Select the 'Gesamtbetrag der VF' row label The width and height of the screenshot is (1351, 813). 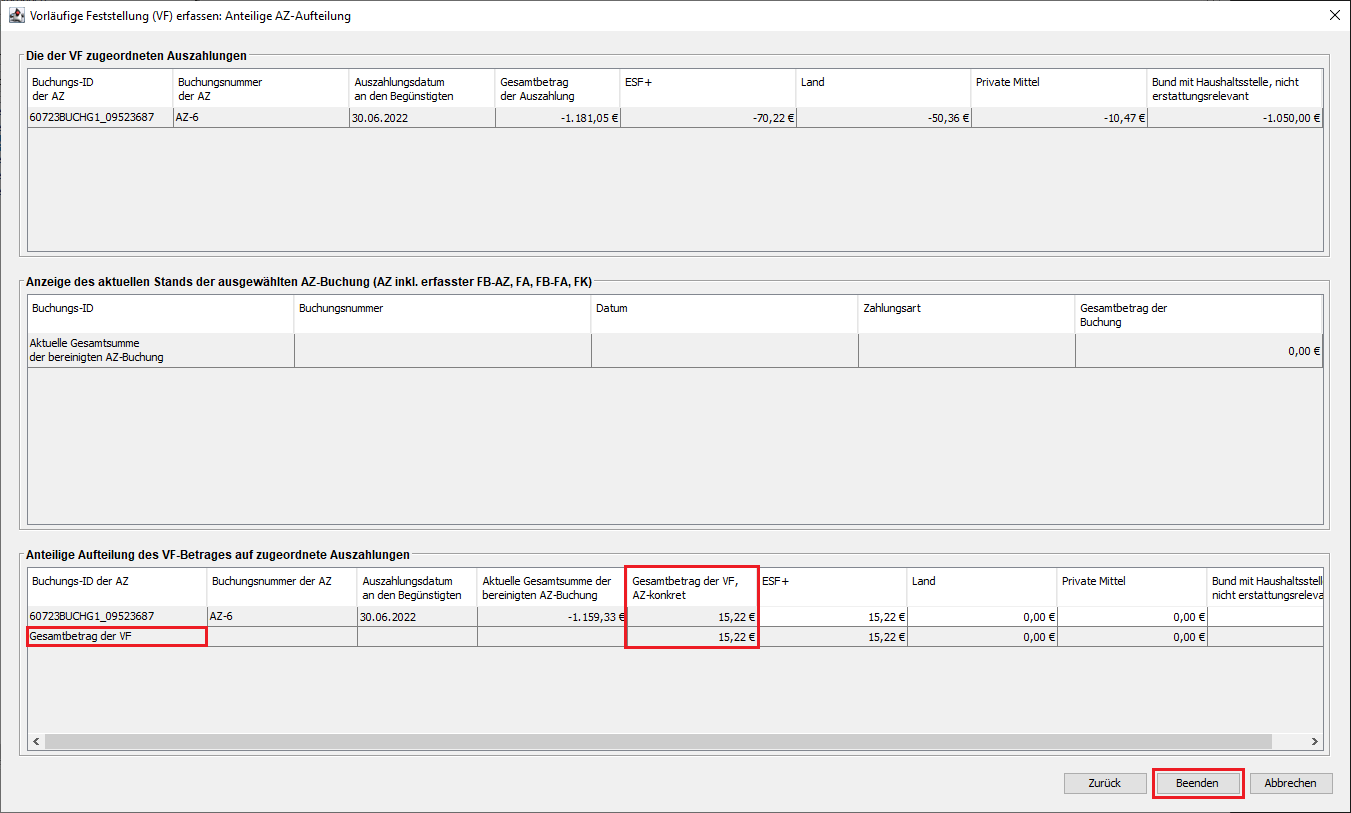pos(117,636)
